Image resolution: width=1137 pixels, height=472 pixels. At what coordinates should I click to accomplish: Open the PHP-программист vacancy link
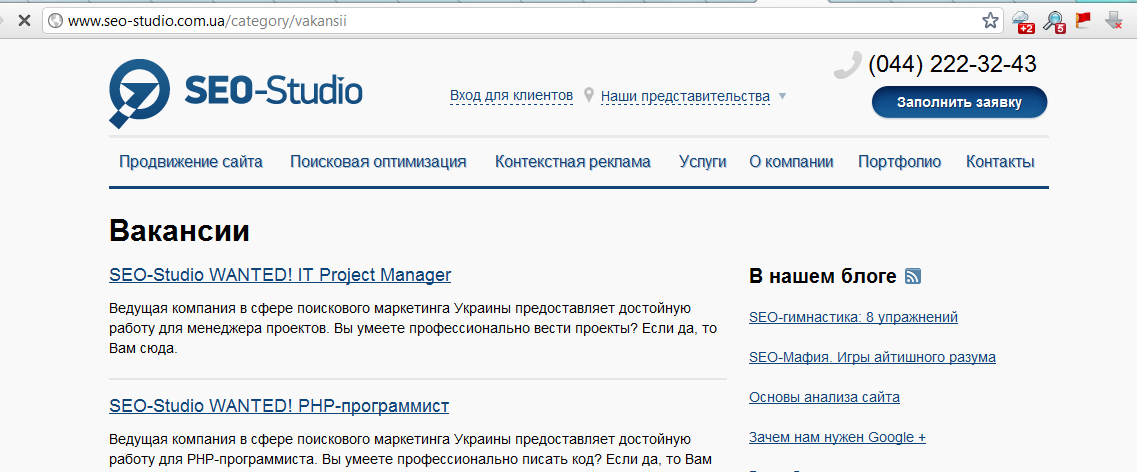[279, 406]
